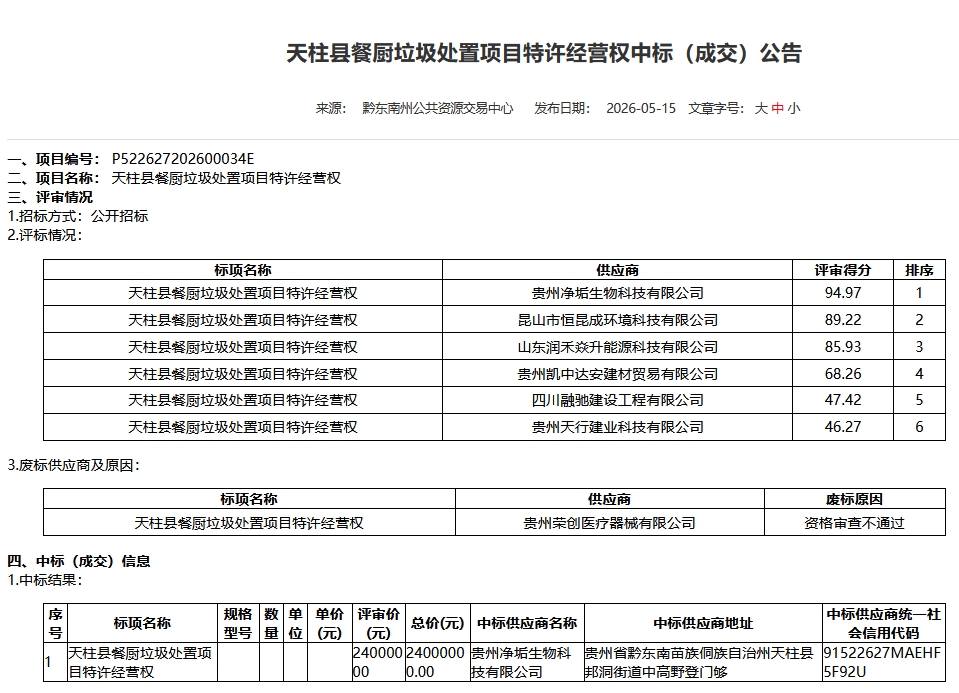The width and height of the screenshot is (959, 693).
Task: Click the evaluation table's 供应商 column header
Action: pyautogui.click(x=618, y=270)
